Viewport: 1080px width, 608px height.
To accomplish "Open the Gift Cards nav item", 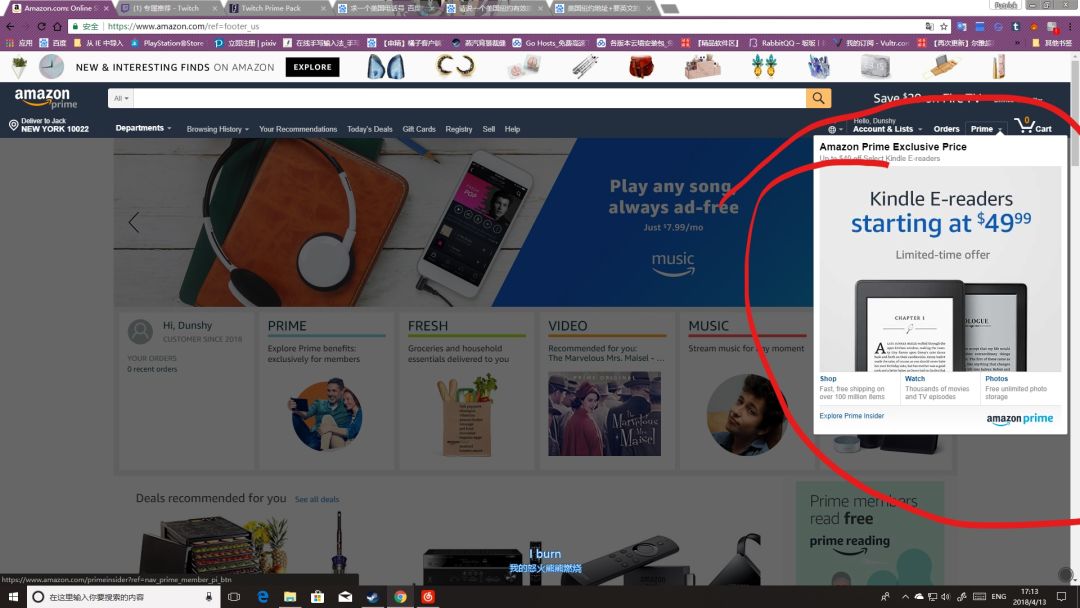I will click(419, 129).
